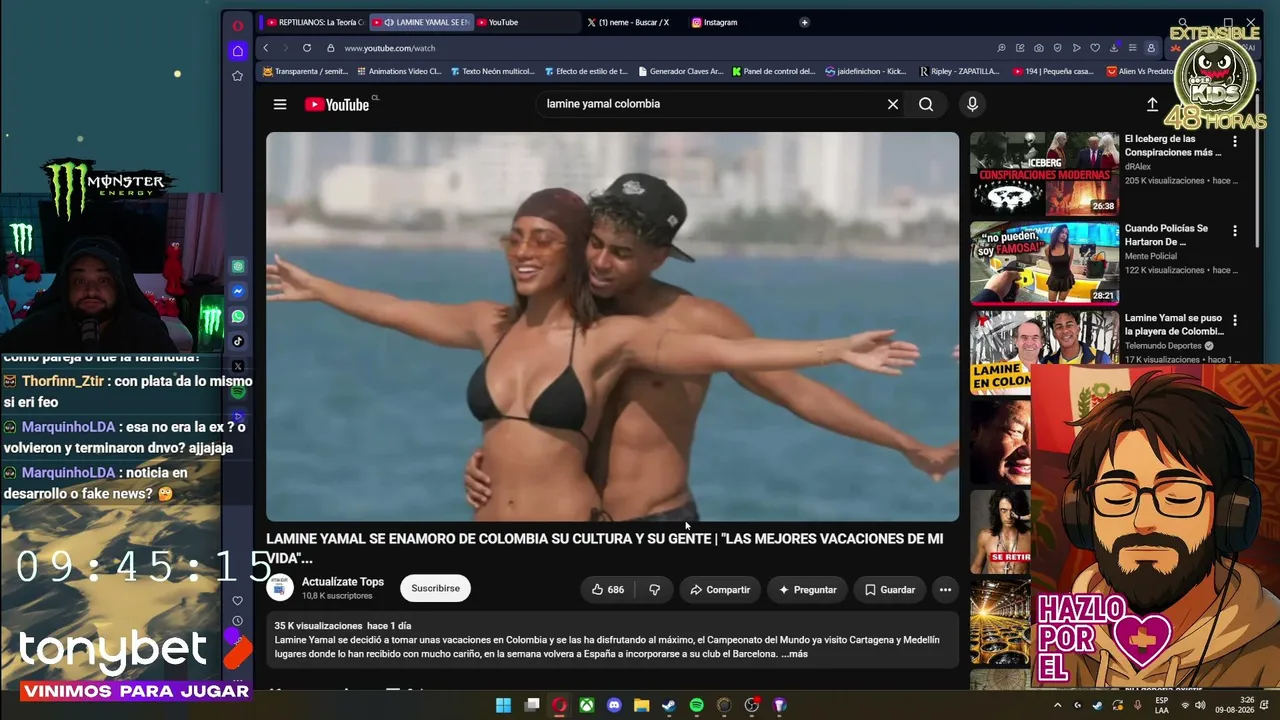
Task: Click the main video player
Action: coord(612,327)
